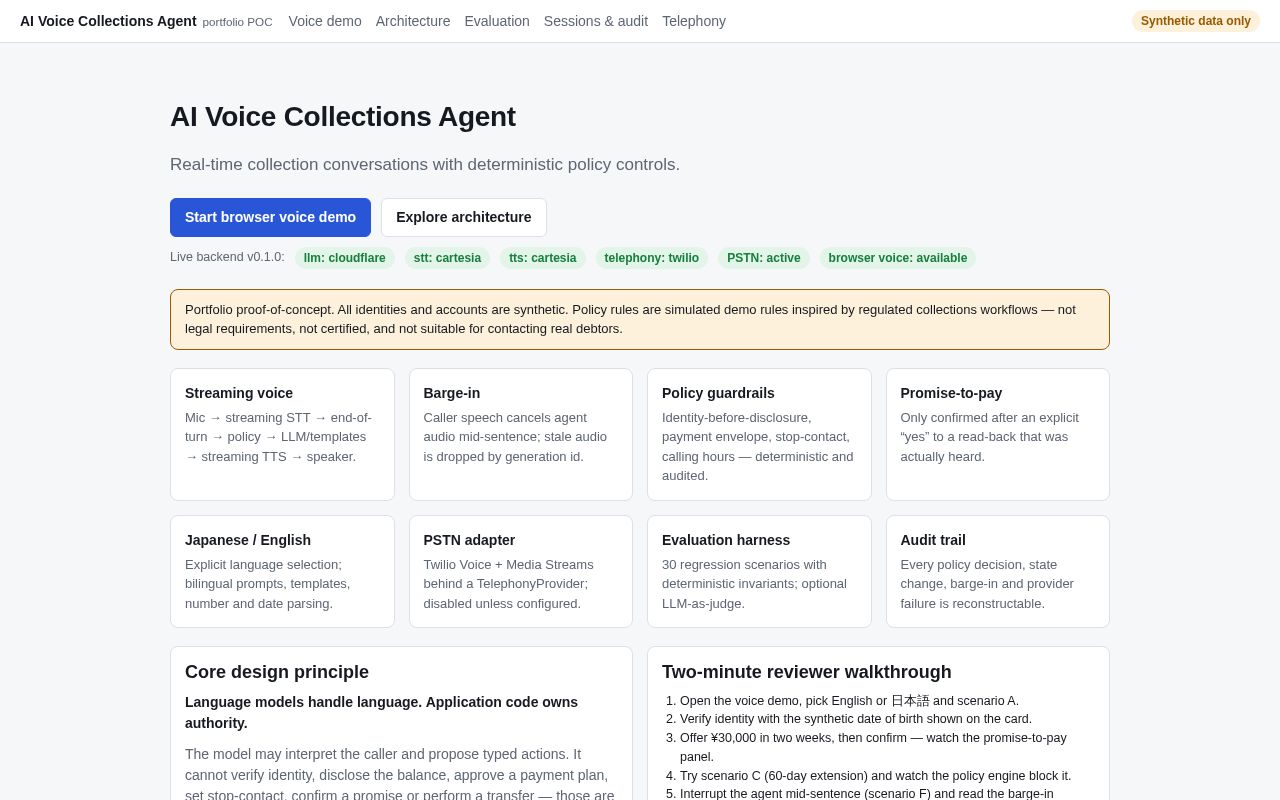Viewport: 1280px width, 800px height.
Task: Click the Explore architecture button
Action: click(x=464, y=217)
